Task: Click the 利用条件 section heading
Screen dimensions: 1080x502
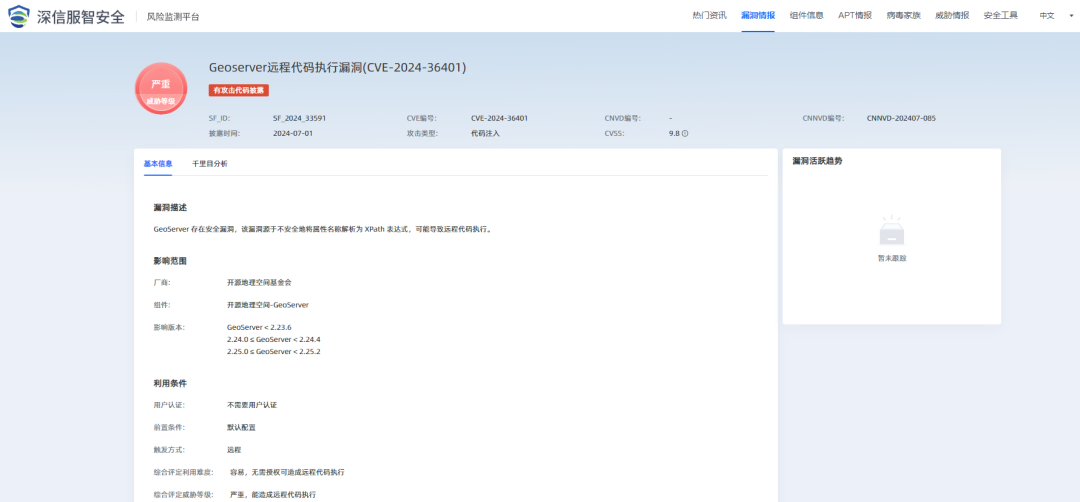Action: (170, 383)
